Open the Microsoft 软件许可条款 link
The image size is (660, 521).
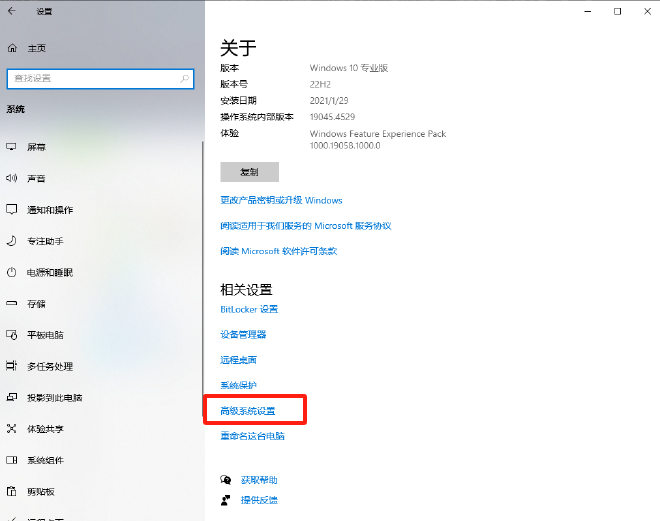pyautogui.click(x=279, y=251)
